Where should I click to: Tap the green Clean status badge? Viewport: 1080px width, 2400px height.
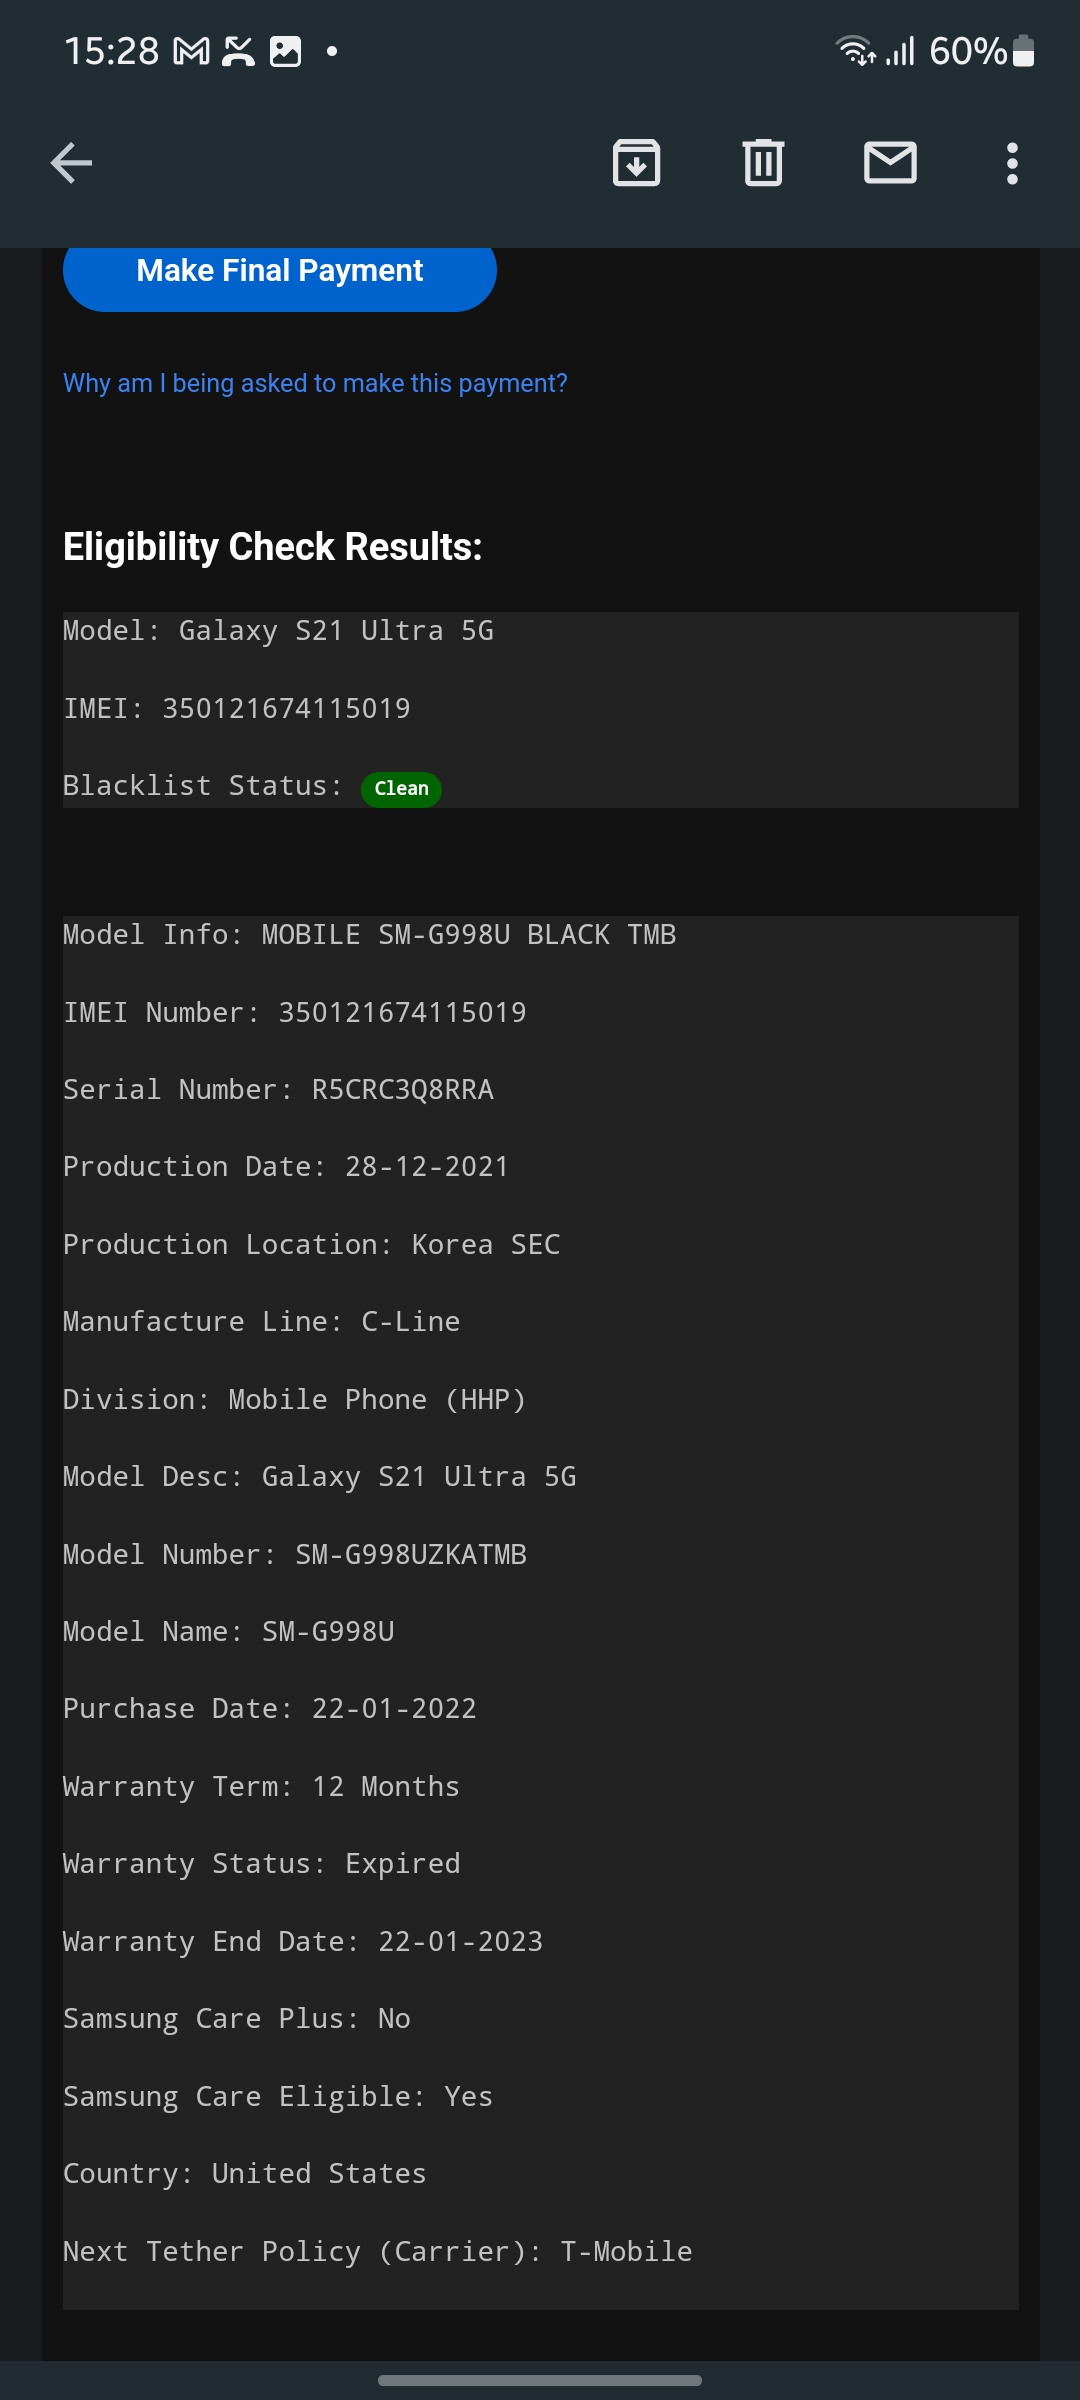coord(401,788)
